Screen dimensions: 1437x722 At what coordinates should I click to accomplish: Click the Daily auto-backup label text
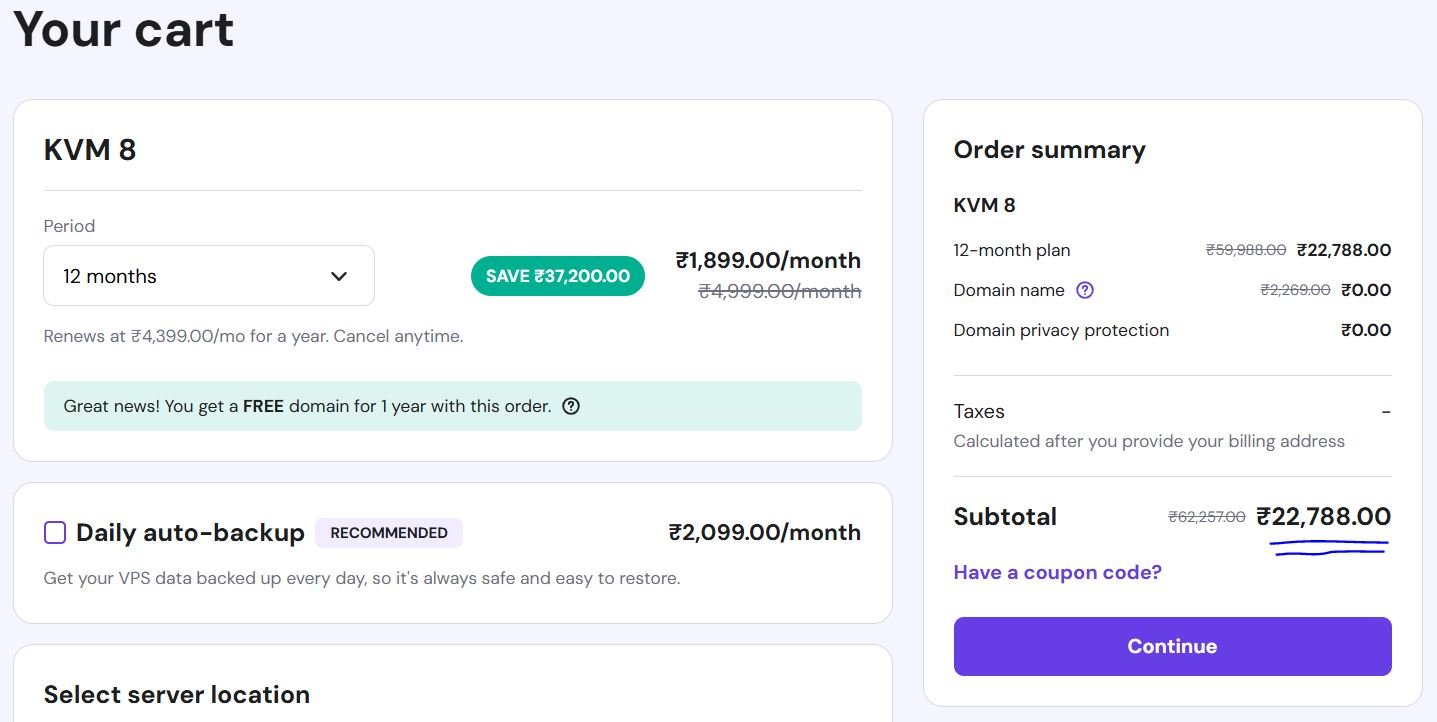click(190, 533)
